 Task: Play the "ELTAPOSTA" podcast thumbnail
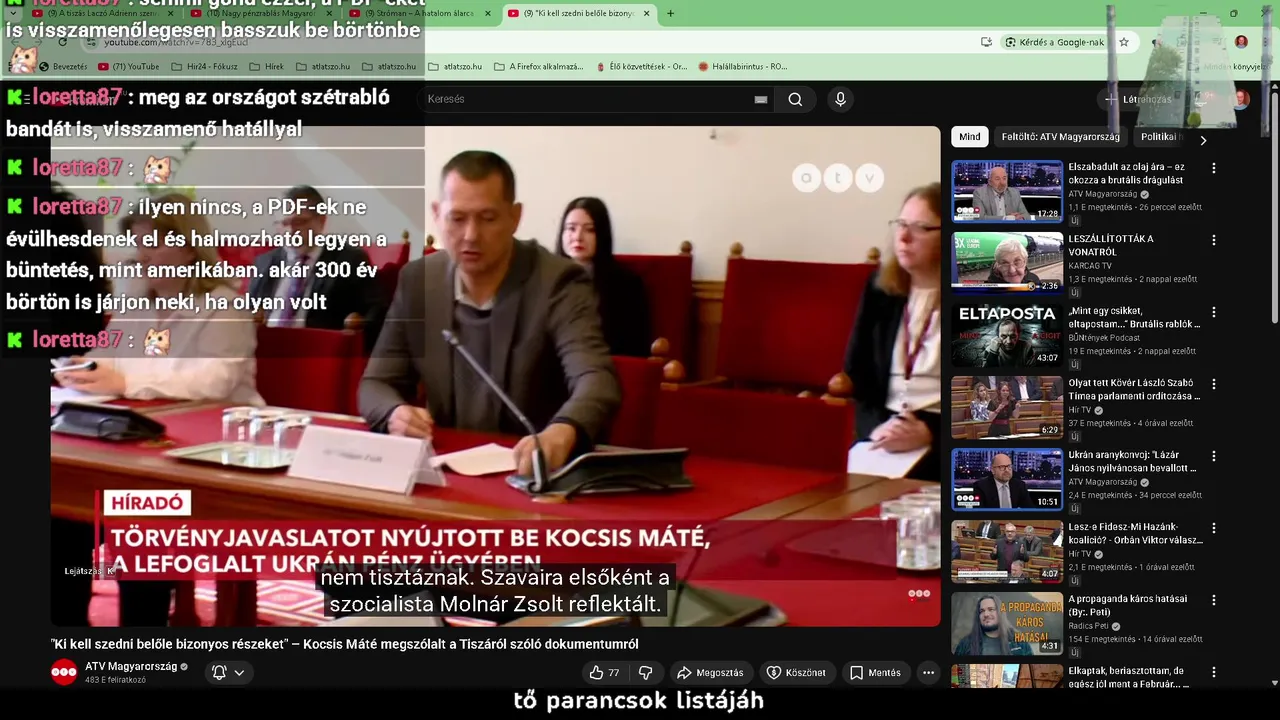click(x=1007, y=335)
